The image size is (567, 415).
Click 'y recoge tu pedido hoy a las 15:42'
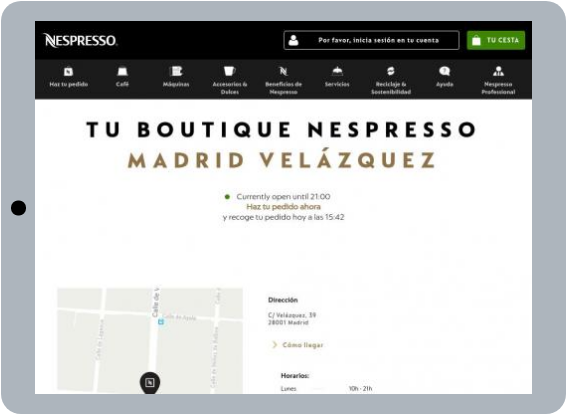(284, 217)
